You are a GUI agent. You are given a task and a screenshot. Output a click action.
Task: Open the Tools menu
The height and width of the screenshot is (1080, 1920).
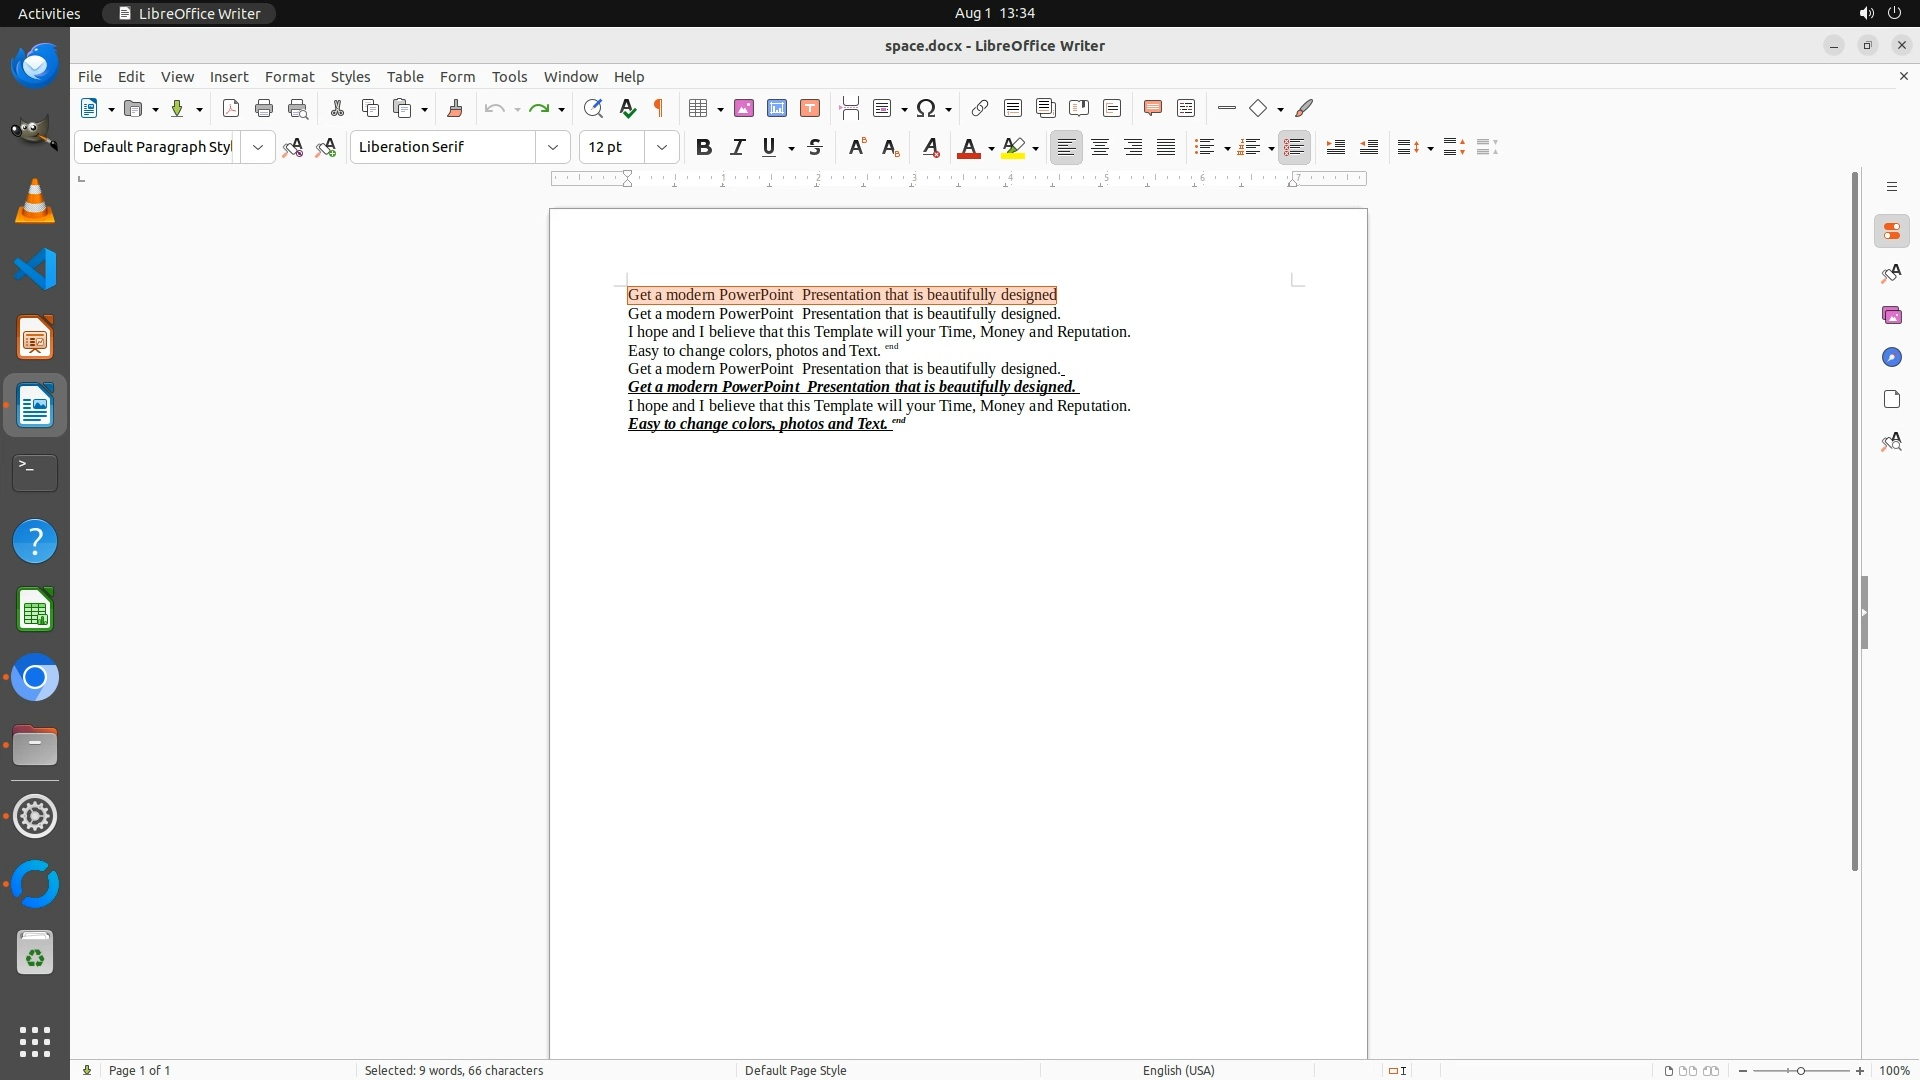(509, 77)
